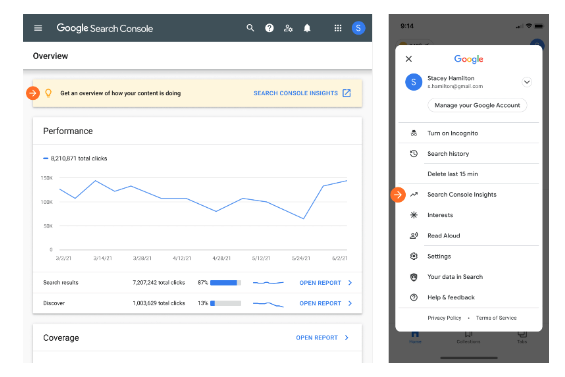Click the external link icon beside Insights

[x=347, y=93]
